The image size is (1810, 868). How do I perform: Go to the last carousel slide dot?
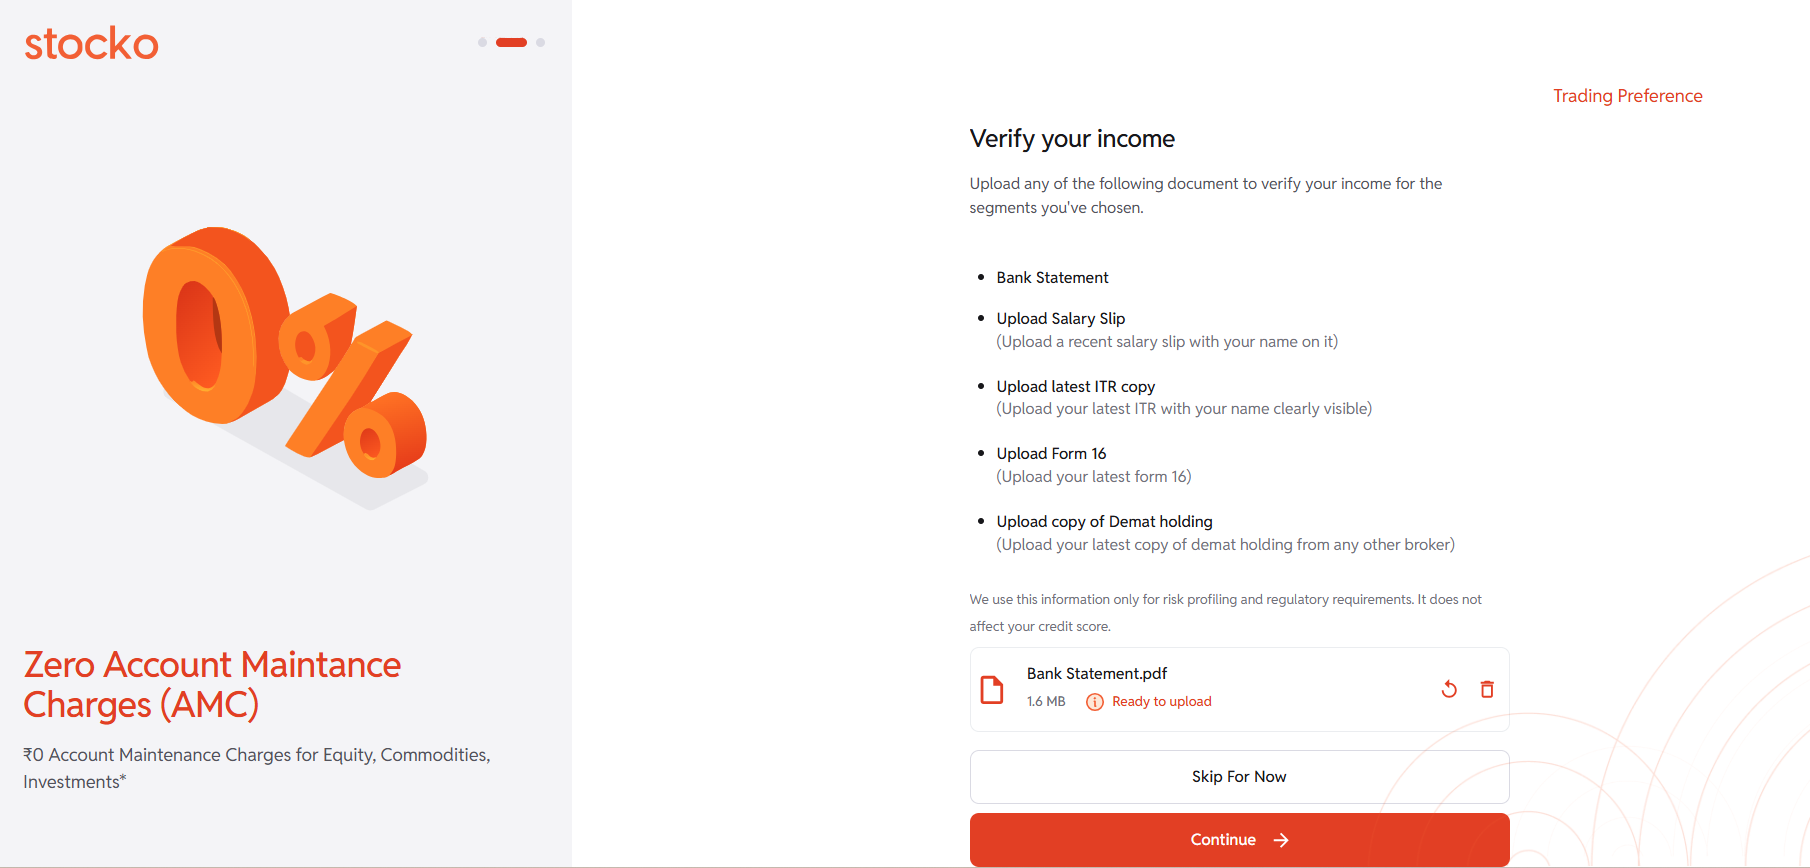click(x=541, y=42)
